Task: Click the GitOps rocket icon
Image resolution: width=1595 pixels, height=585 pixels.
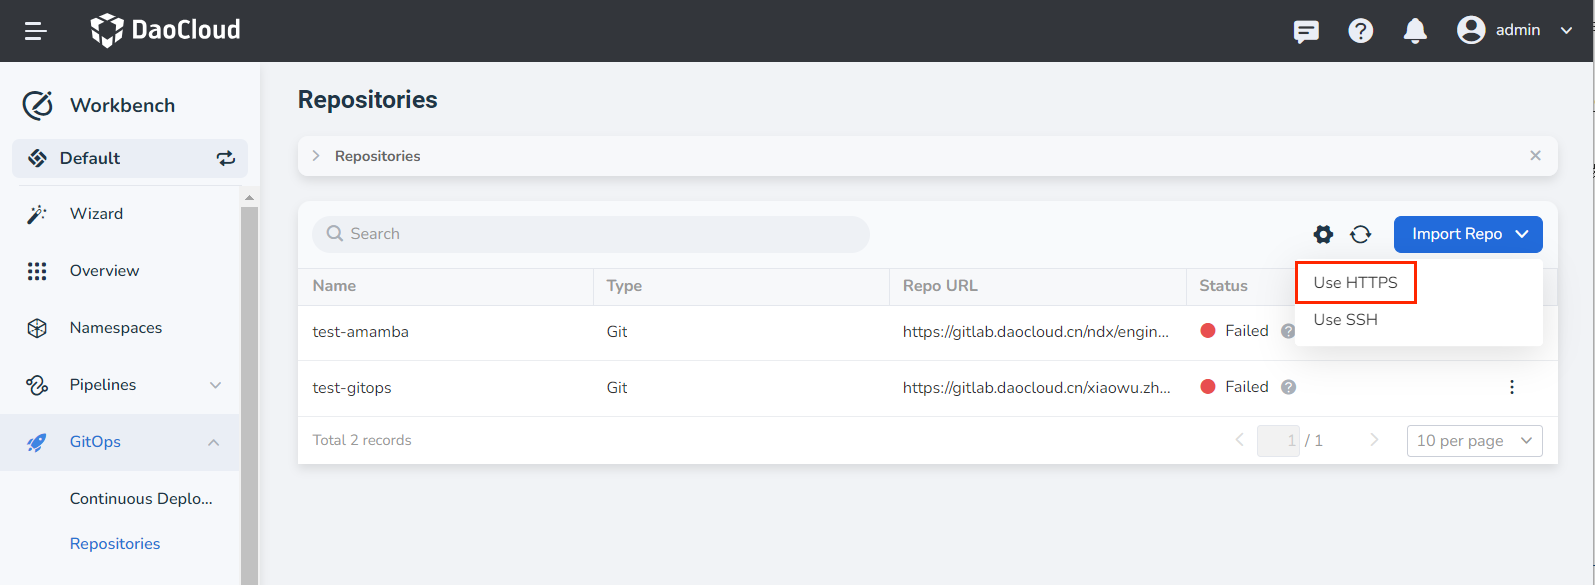Action: [37, 442]
